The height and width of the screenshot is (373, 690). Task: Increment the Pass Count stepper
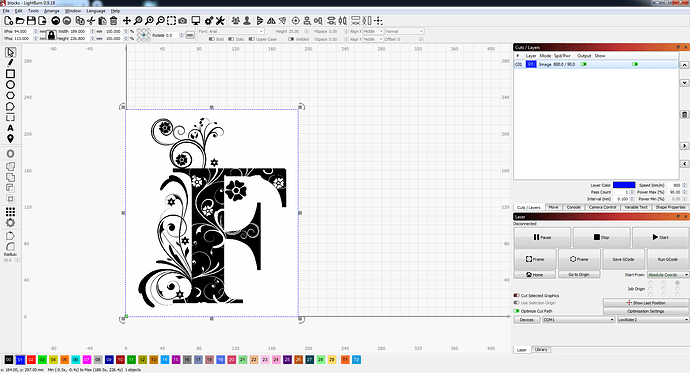click(632, 191)
